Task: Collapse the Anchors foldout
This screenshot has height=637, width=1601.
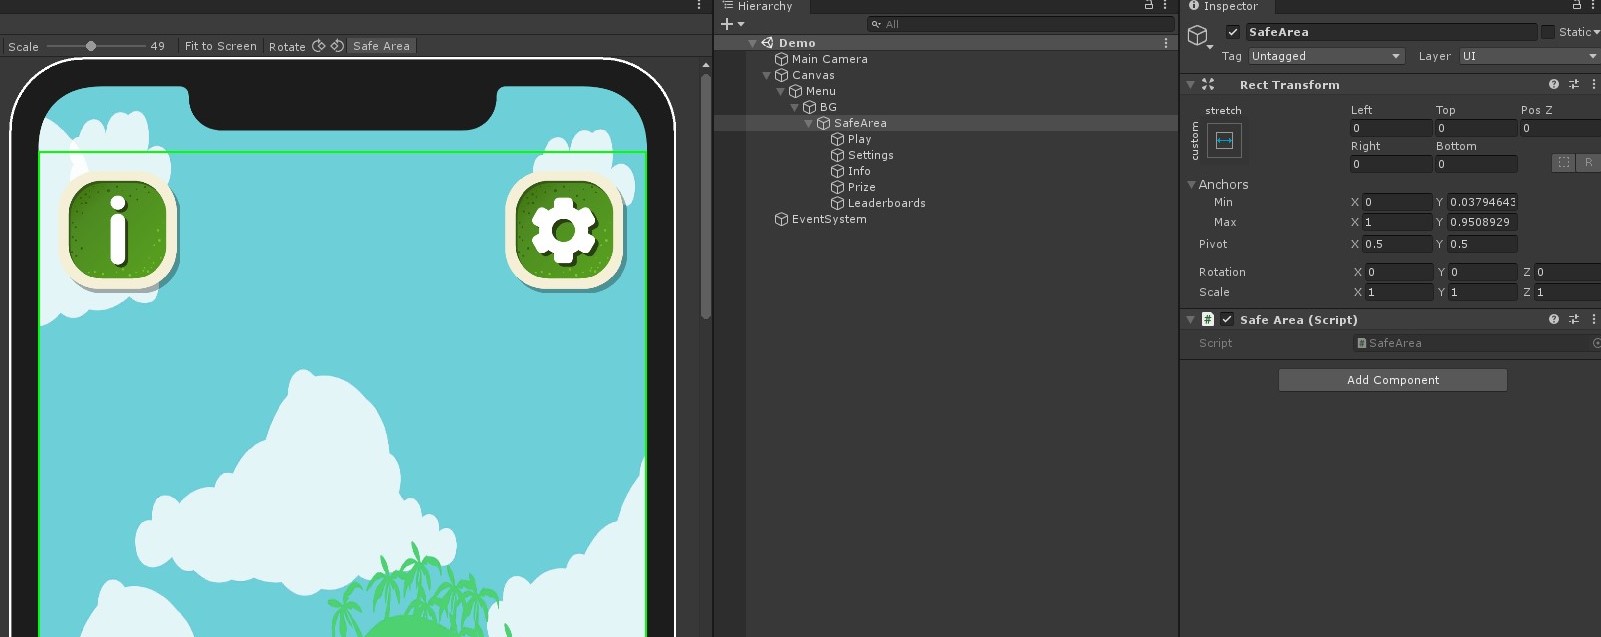Action: coord(1191,185)
